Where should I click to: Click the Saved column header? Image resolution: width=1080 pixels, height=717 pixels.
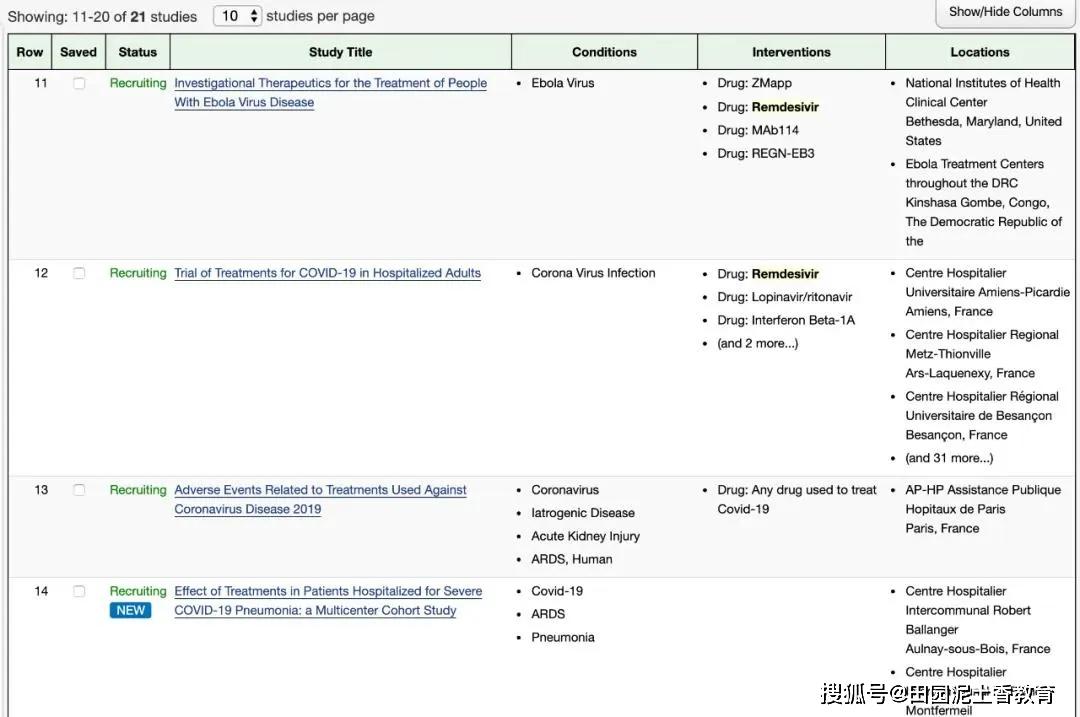[79, 52]
